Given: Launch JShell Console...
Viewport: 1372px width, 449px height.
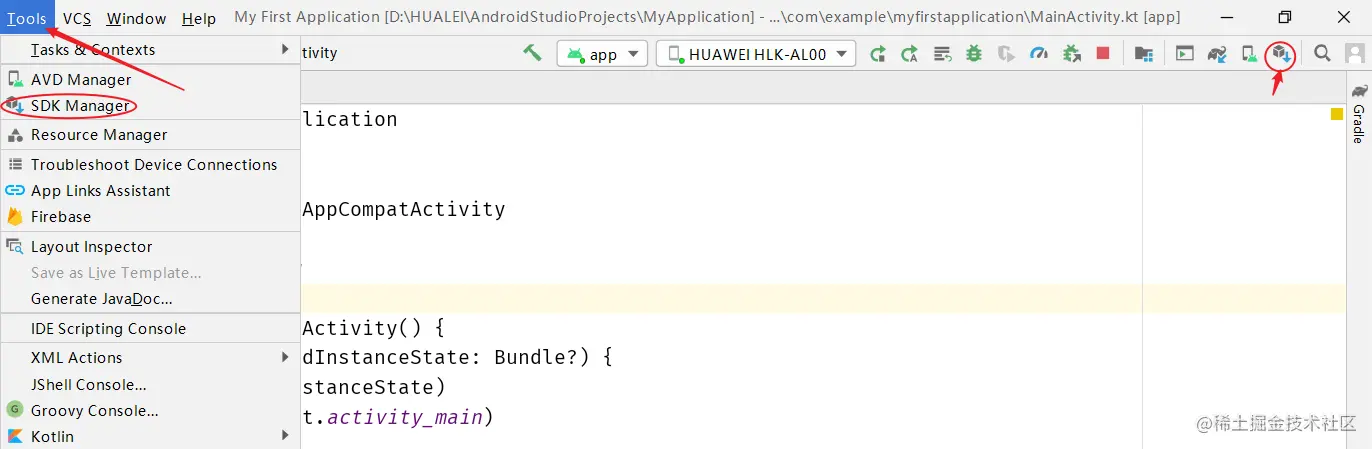Looking at the screenshot, I should tap(150, 384).
